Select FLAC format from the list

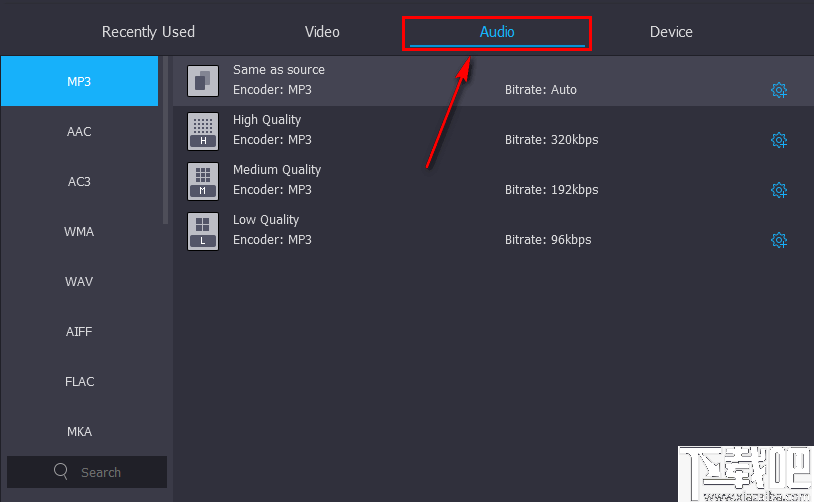[x=79, y=382]
